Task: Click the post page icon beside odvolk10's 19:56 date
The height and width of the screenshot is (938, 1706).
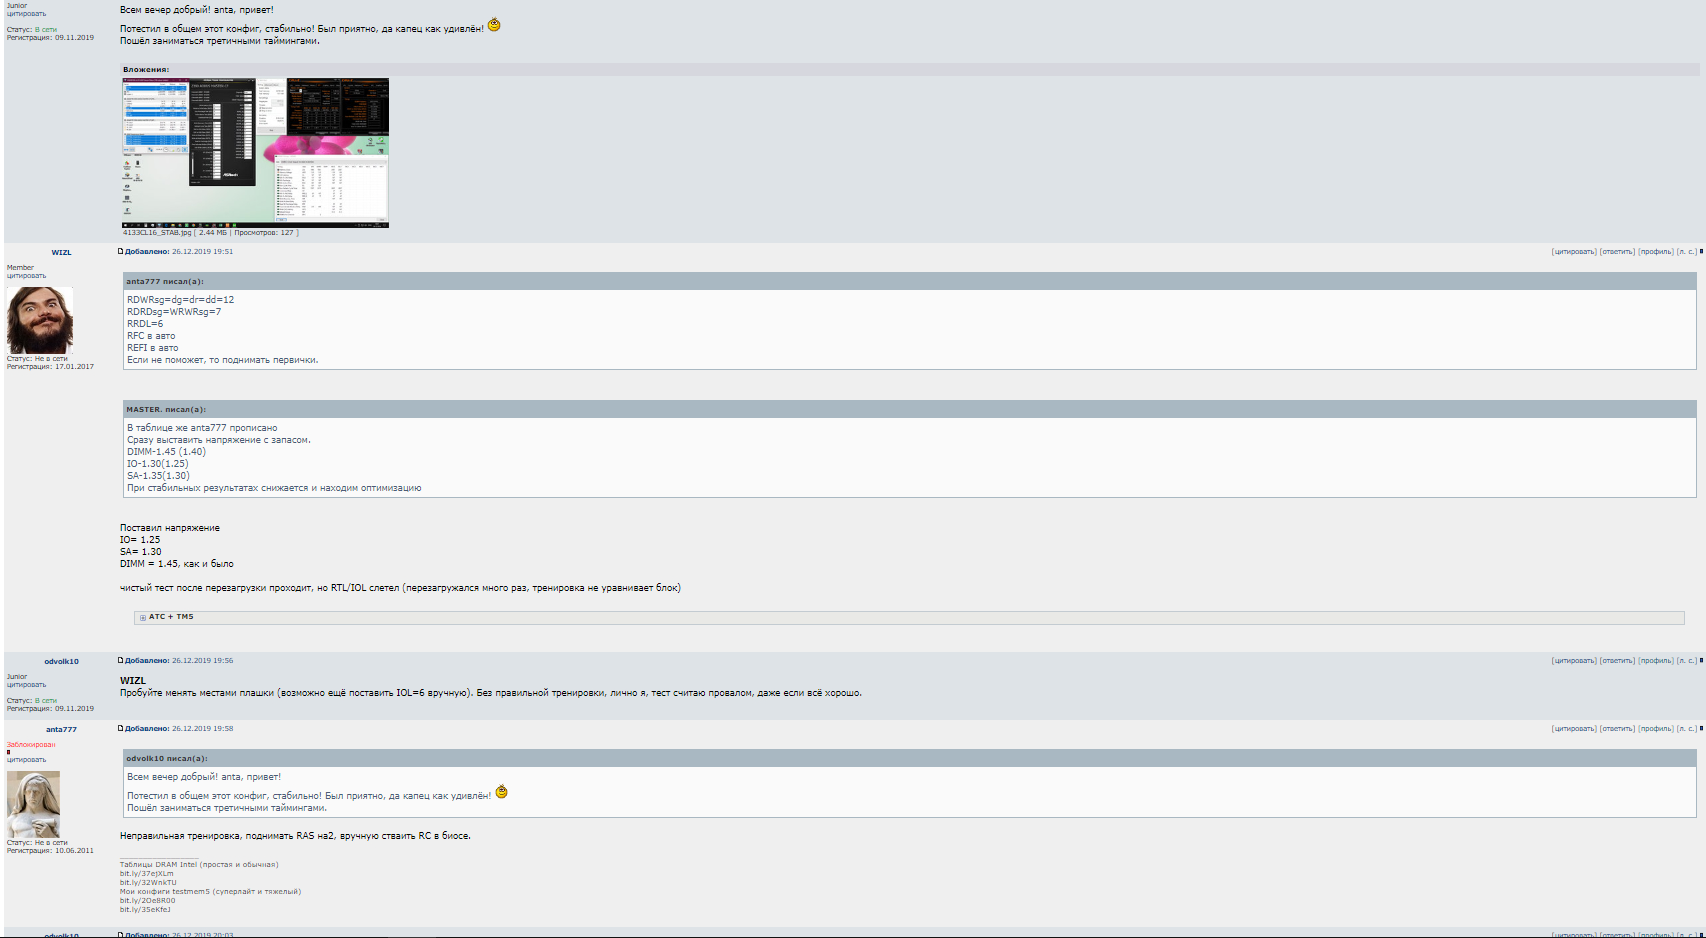Action: click(x=121, y=661)
